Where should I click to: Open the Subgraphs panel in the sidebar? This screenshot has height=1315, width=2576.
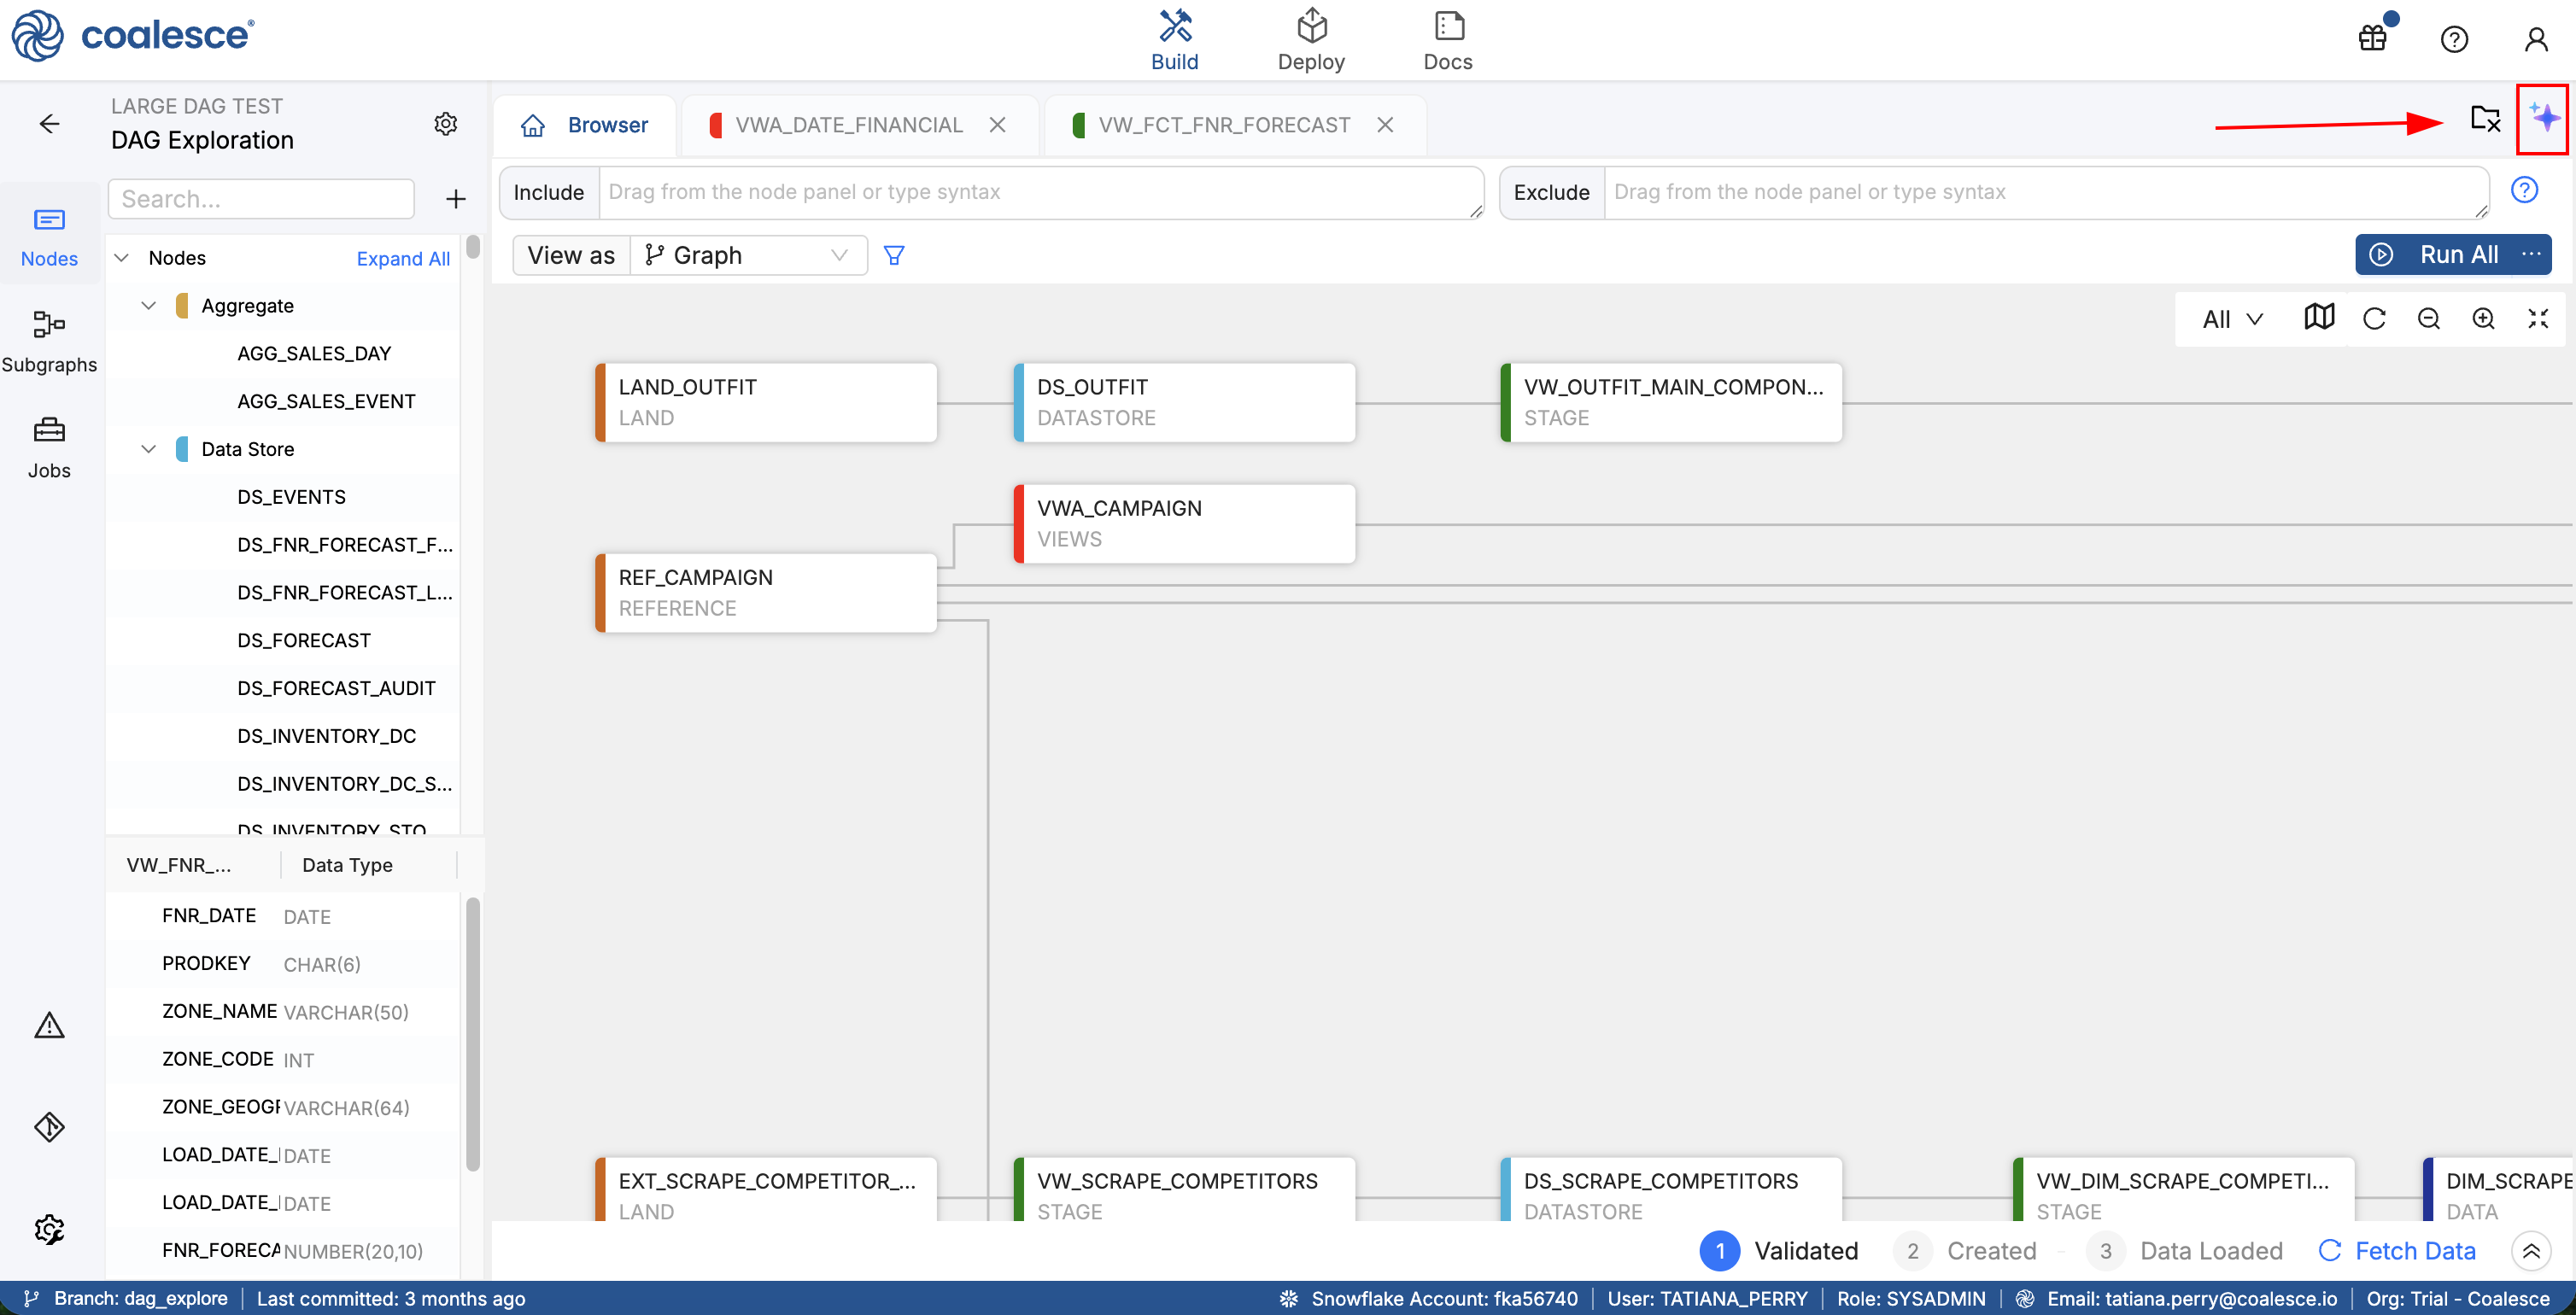[49, 340]
